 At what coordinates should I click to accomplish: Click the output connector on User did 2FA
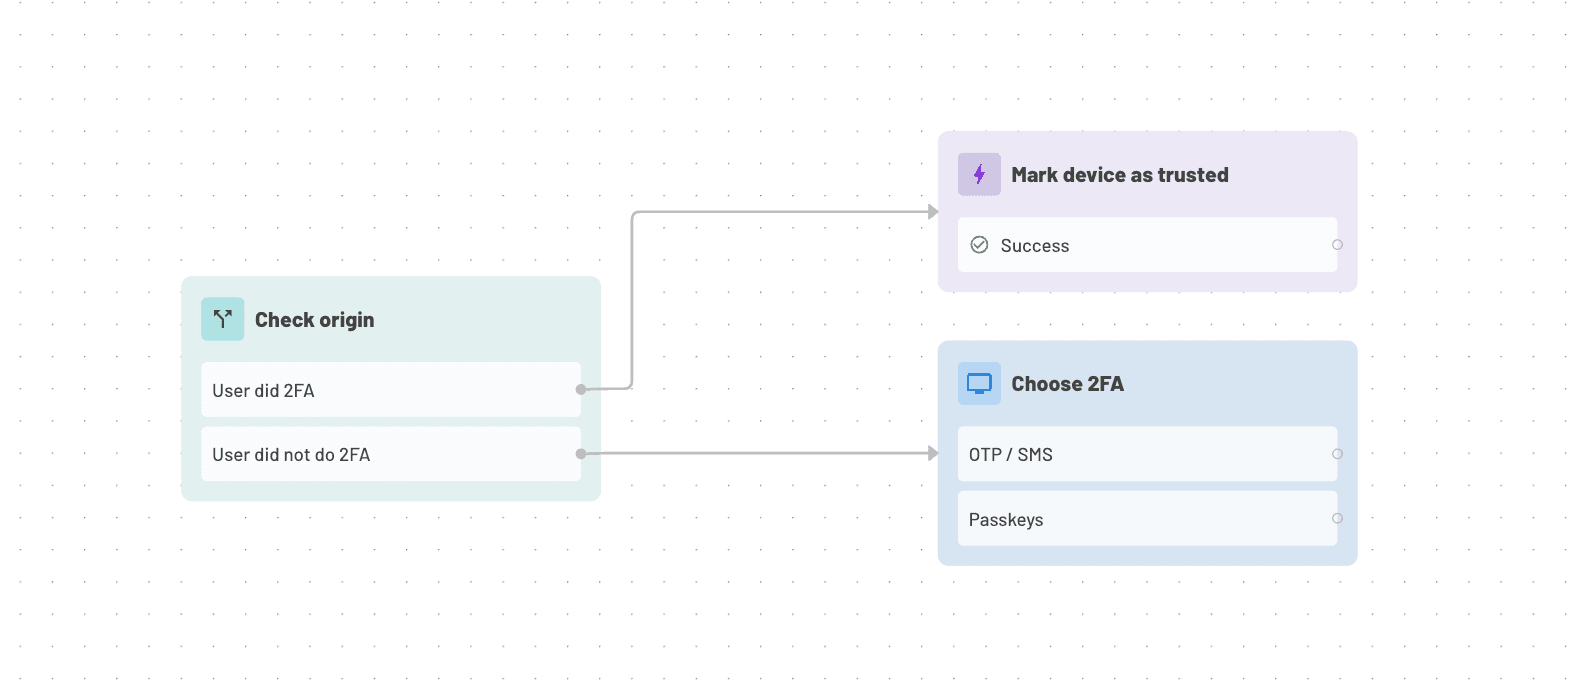point(581,389)
